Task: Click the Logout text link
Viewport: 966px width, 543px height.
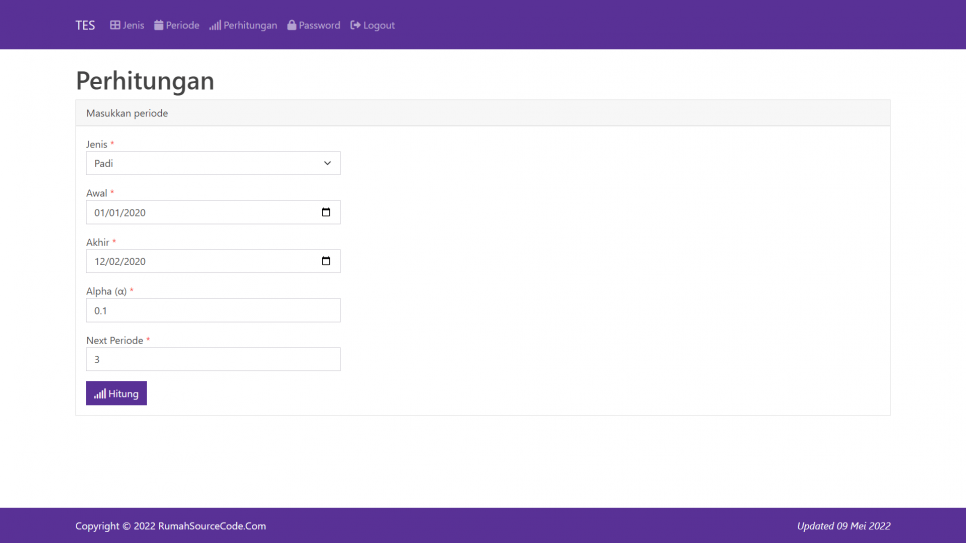Action: (x=379, y=25)
